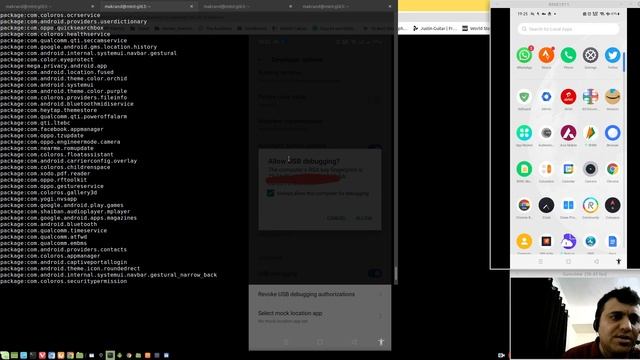Open the blue ring Browser app
Image resolution: width=640 pixels, height=360 pixels.
612,133
